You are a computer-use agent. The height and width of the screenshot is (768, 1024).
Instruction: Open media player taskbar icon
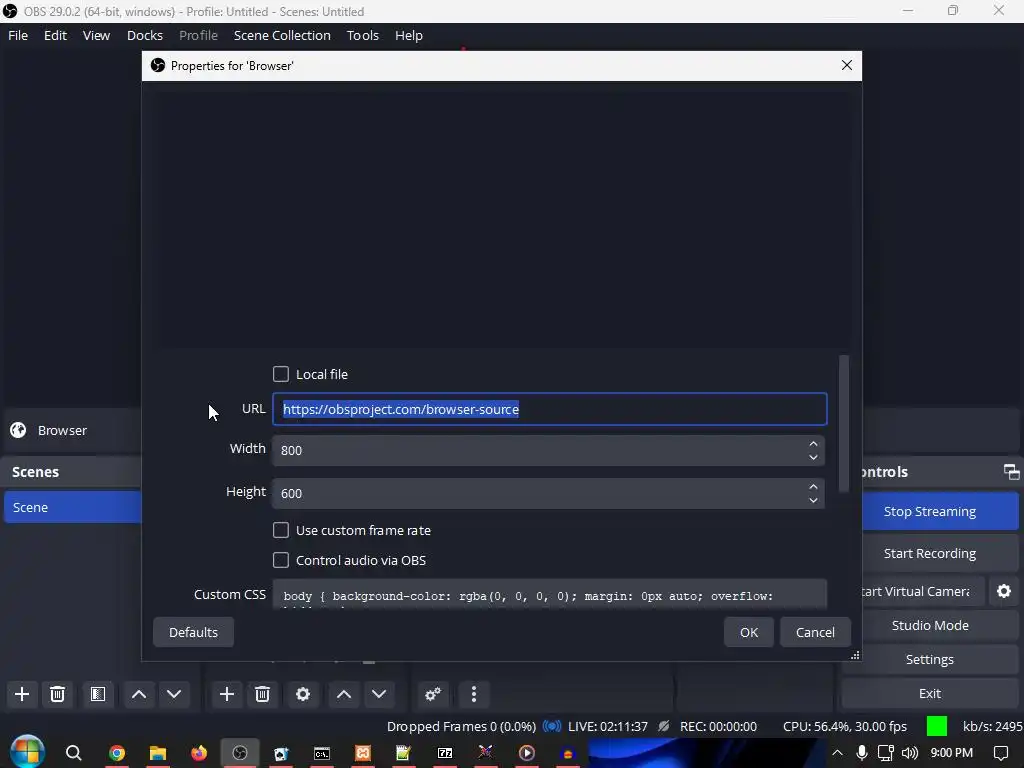click(x=526, y=753)
